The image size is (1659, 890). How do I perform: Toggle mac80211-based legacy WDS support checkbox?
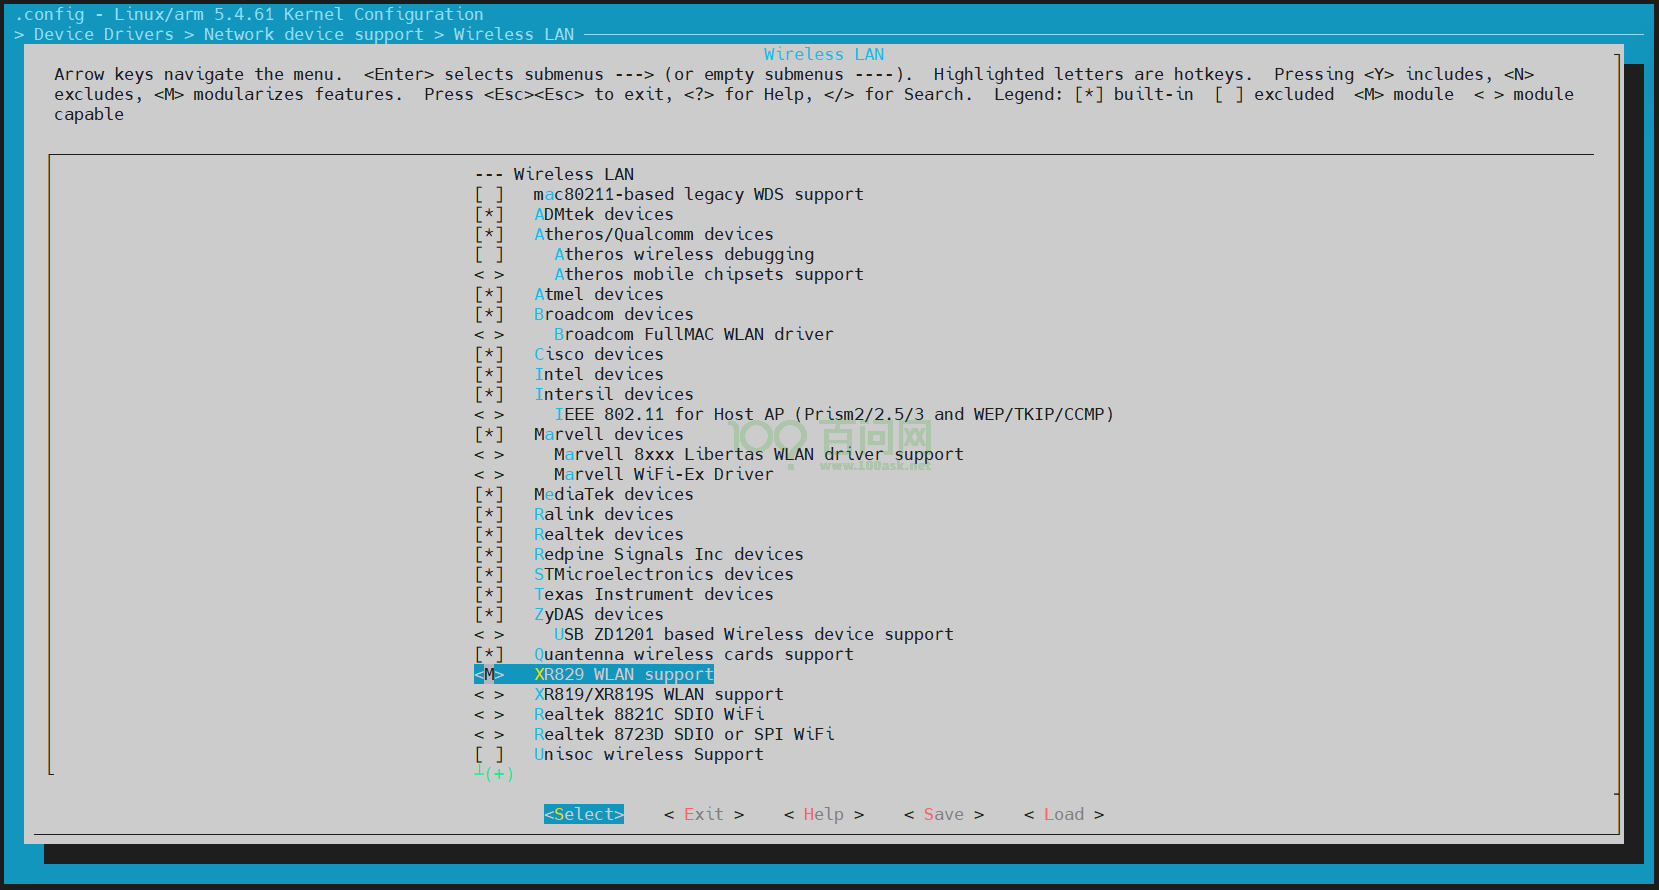click(489, 194)
